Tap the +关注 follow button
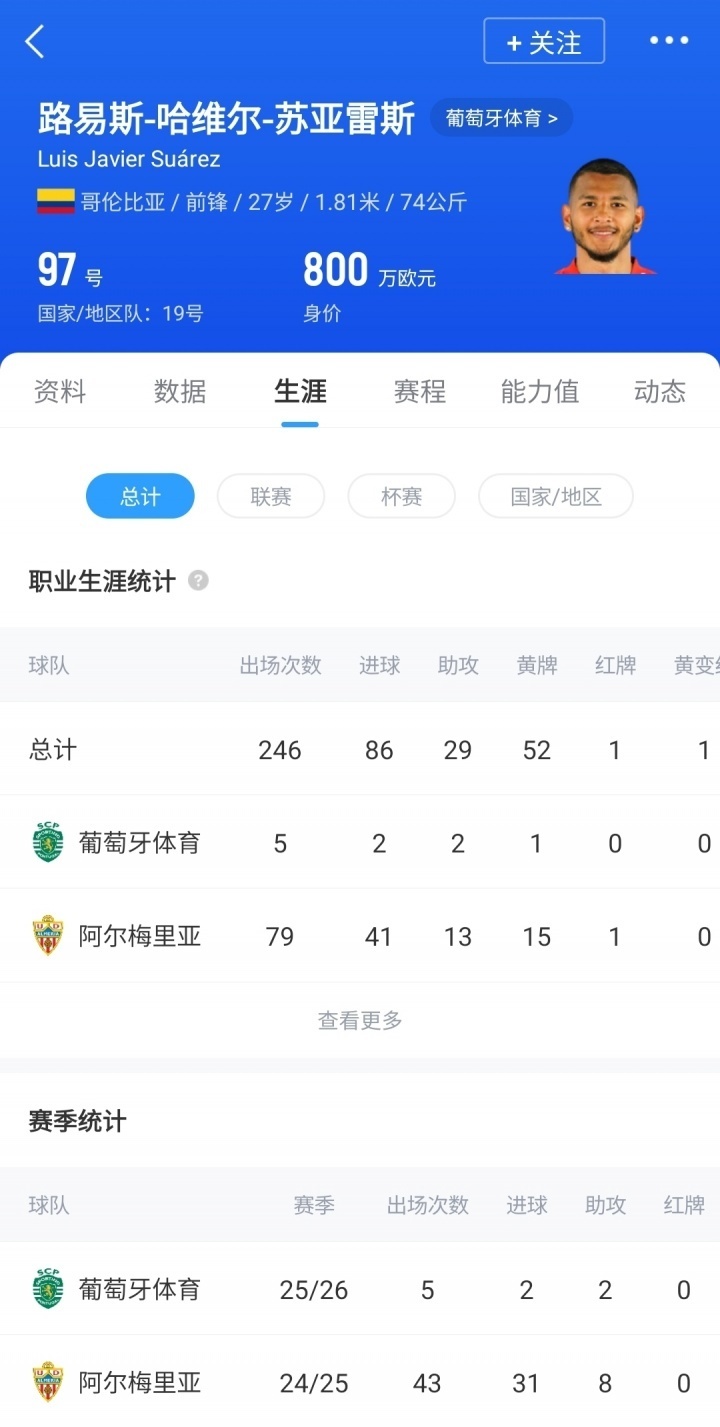 (544, 41)
